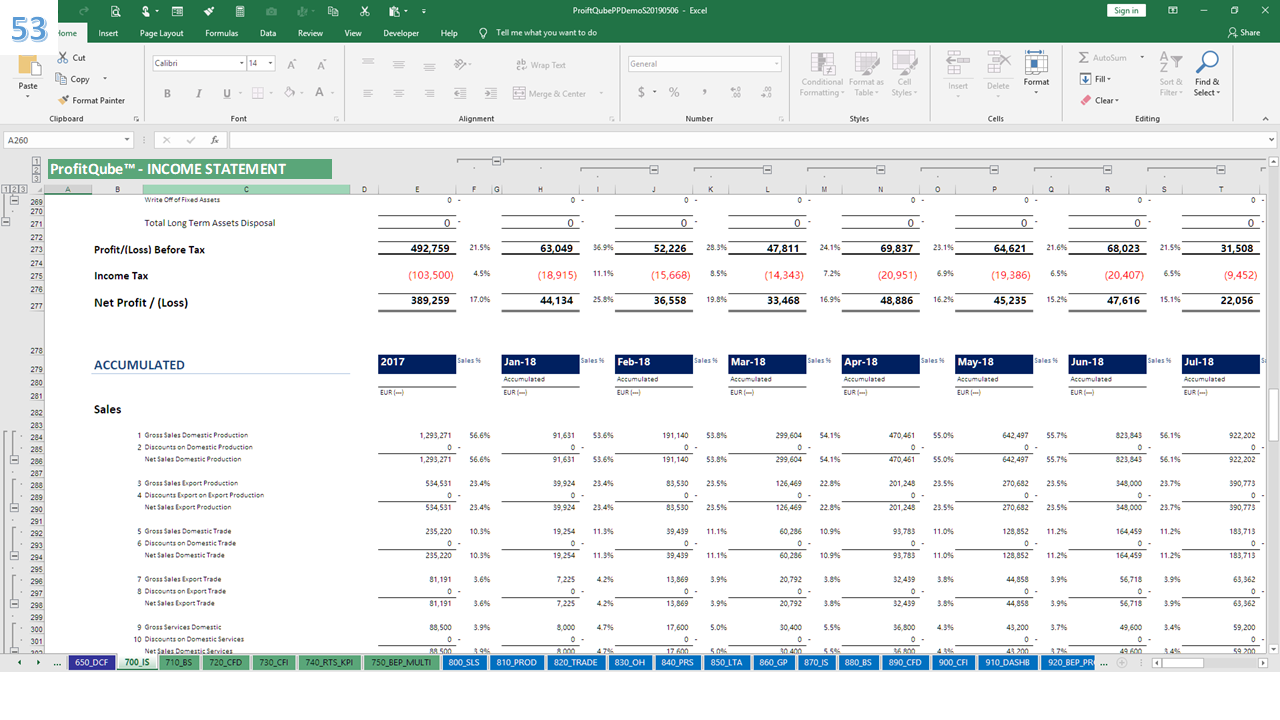Click the Format Painter button
This screenshot has height=720, width=1280.
point(91,100)
